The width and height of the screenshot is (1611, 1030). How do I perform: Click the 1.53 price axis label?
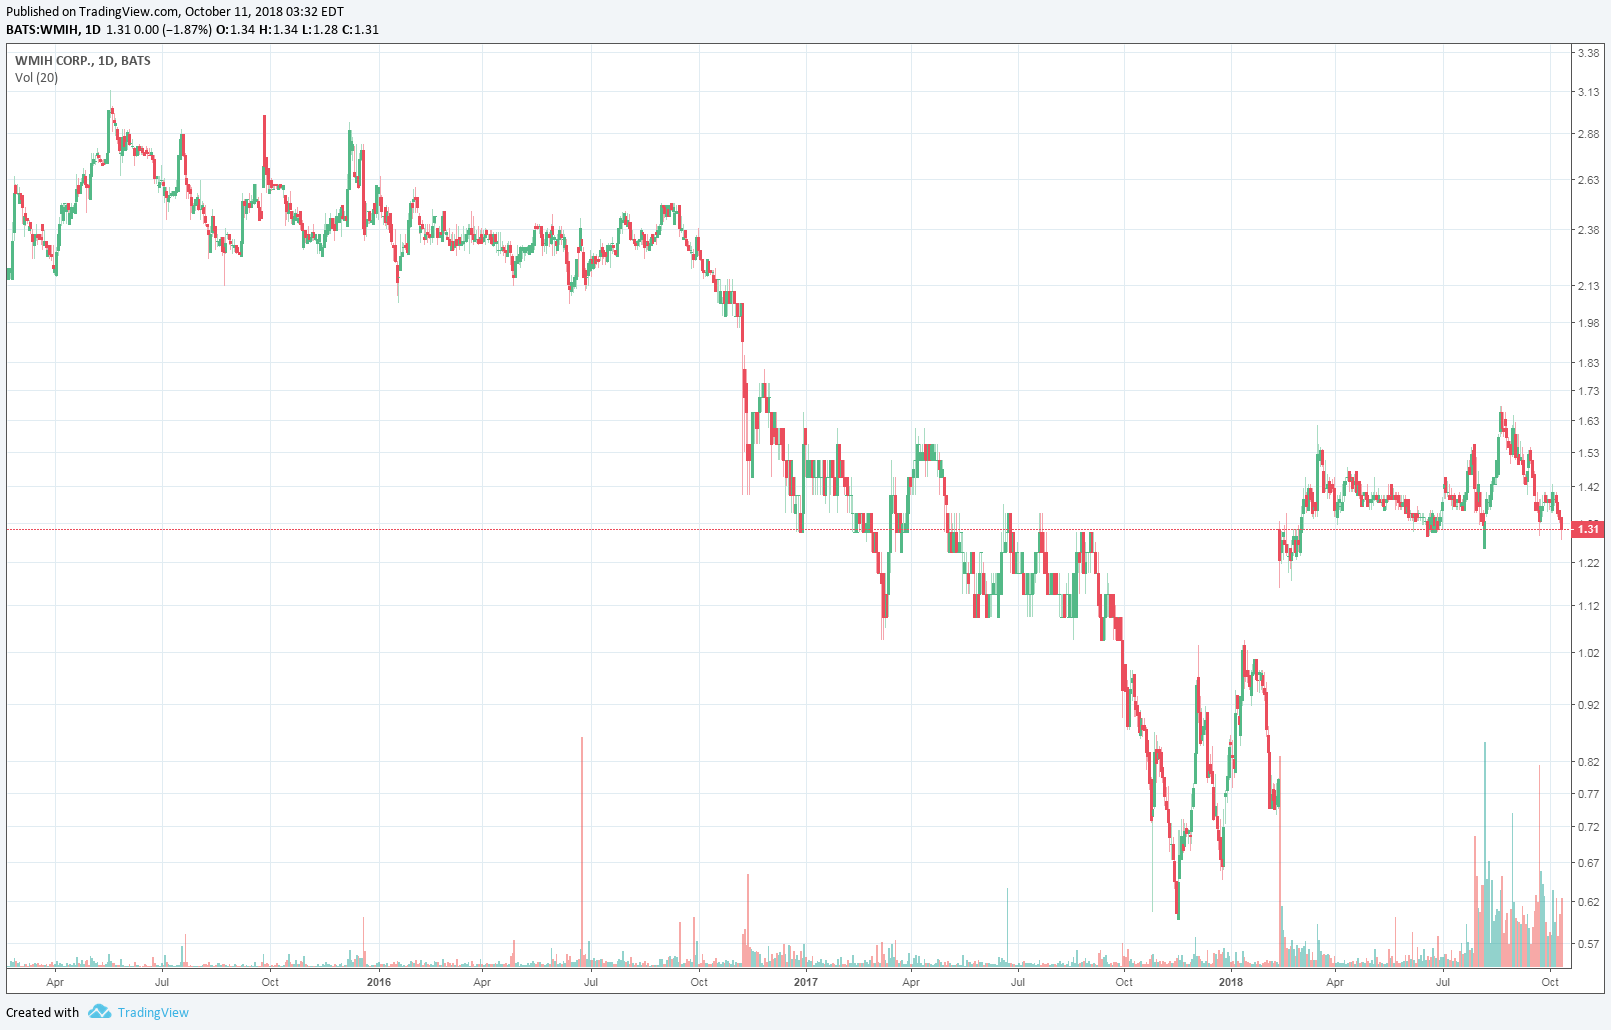pyautogui.click(x=1588, y=453)
